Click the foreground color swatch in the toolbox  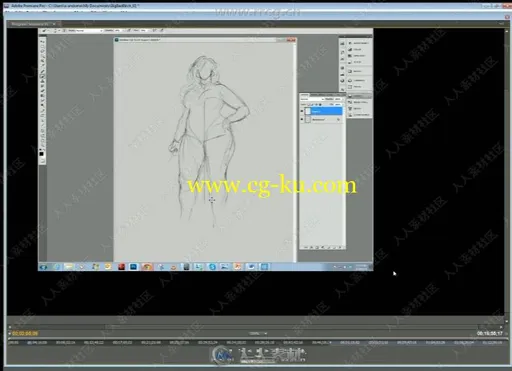pyautogui.click(x=42, y=154)
